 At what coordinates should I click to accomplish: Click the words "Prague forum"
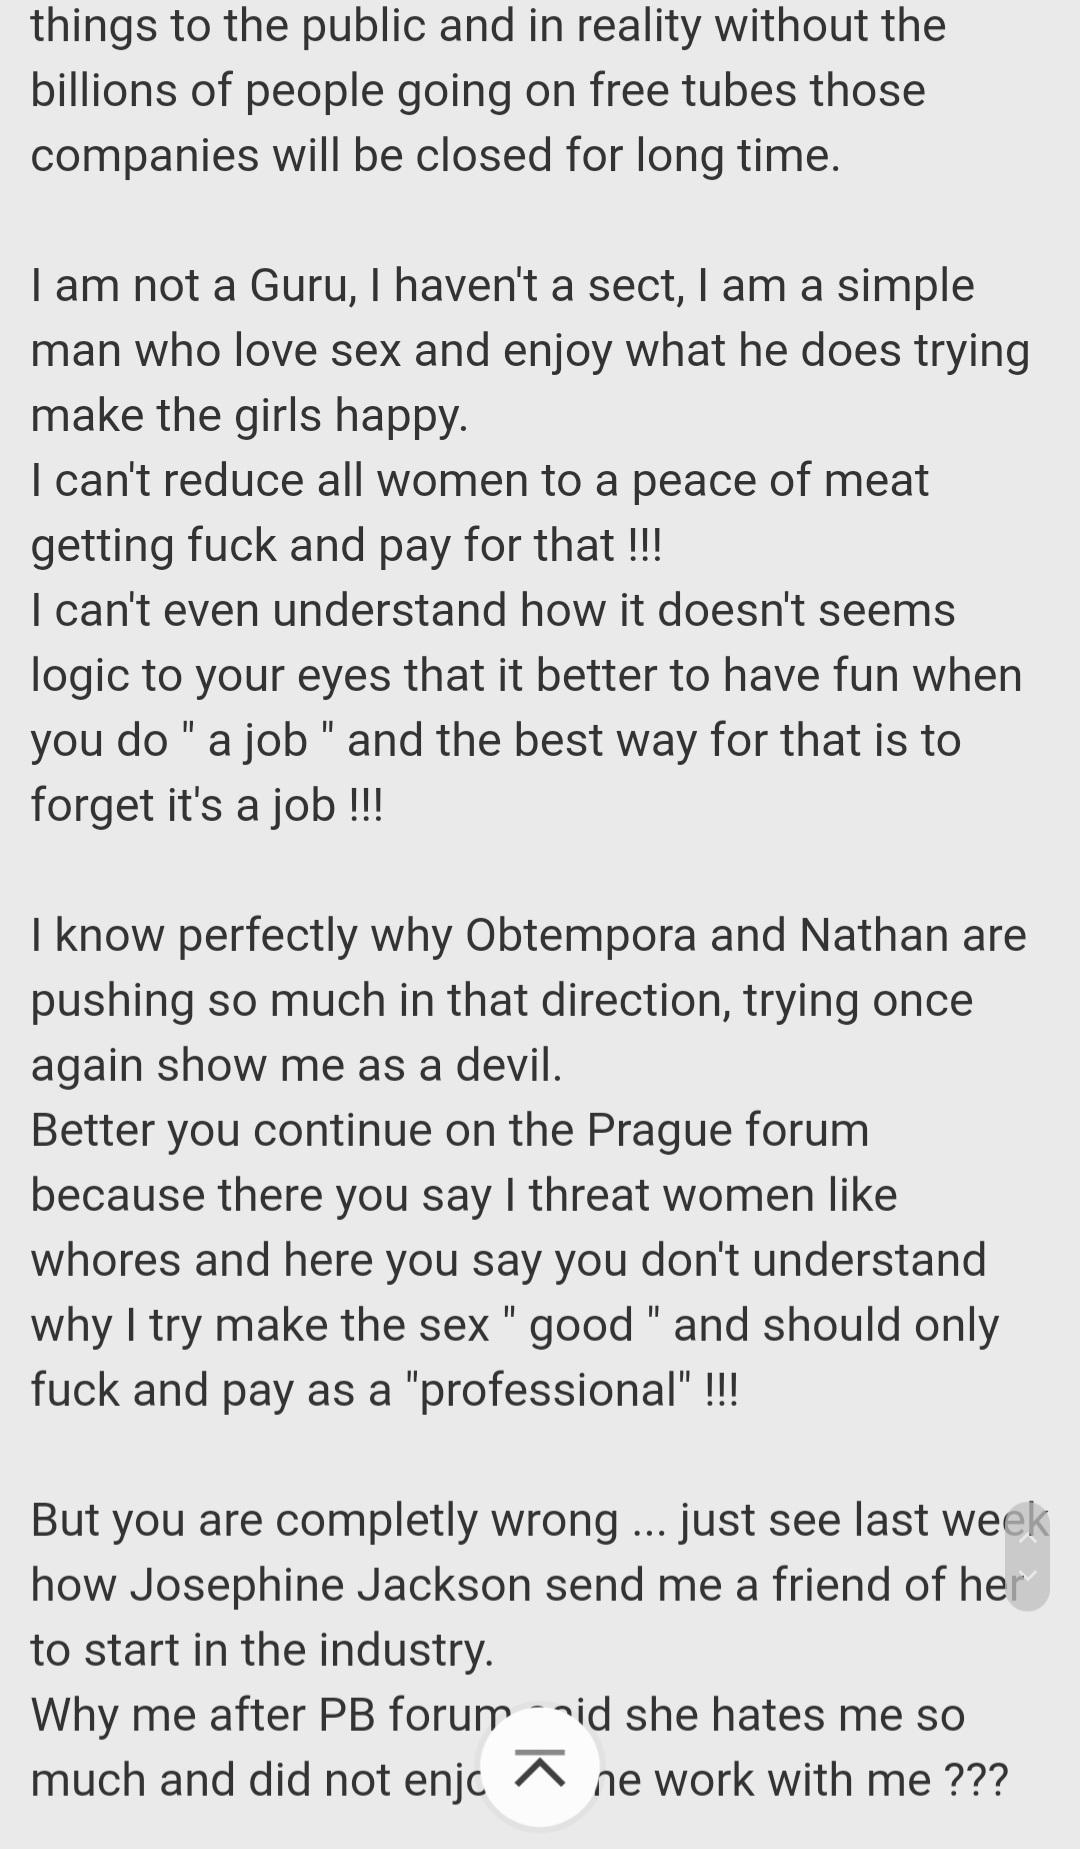(x=727, y=1130)
